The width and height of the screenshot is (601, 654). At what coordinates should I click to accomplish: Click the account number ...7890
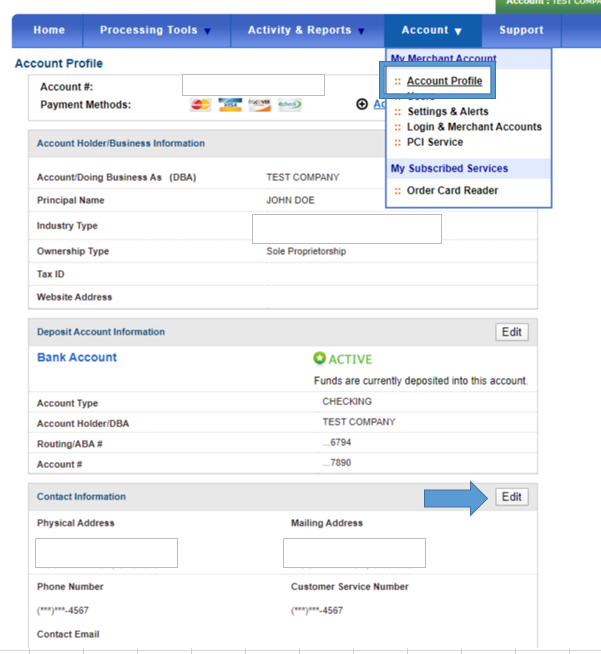click(337, 463)
